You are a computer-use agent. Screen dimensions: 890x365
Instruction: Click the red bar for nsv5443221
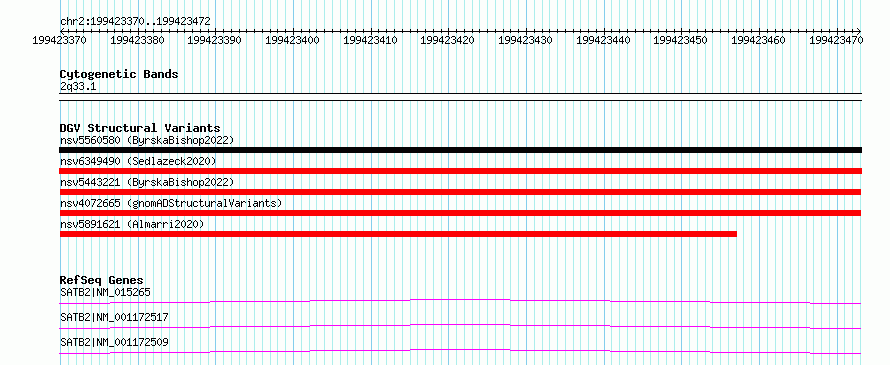[x=461, y=192]
